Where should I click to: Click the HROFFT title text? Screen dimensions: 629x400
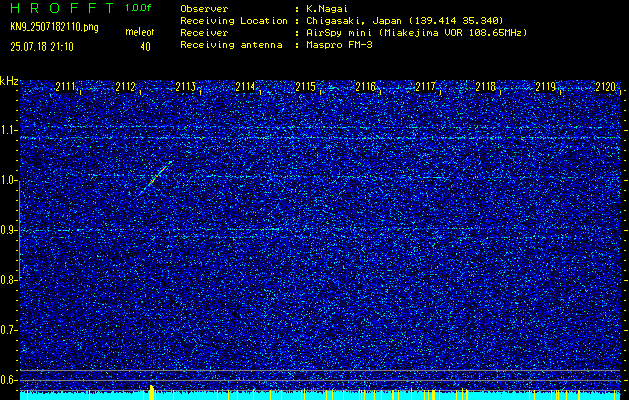(x=62, y=8)
